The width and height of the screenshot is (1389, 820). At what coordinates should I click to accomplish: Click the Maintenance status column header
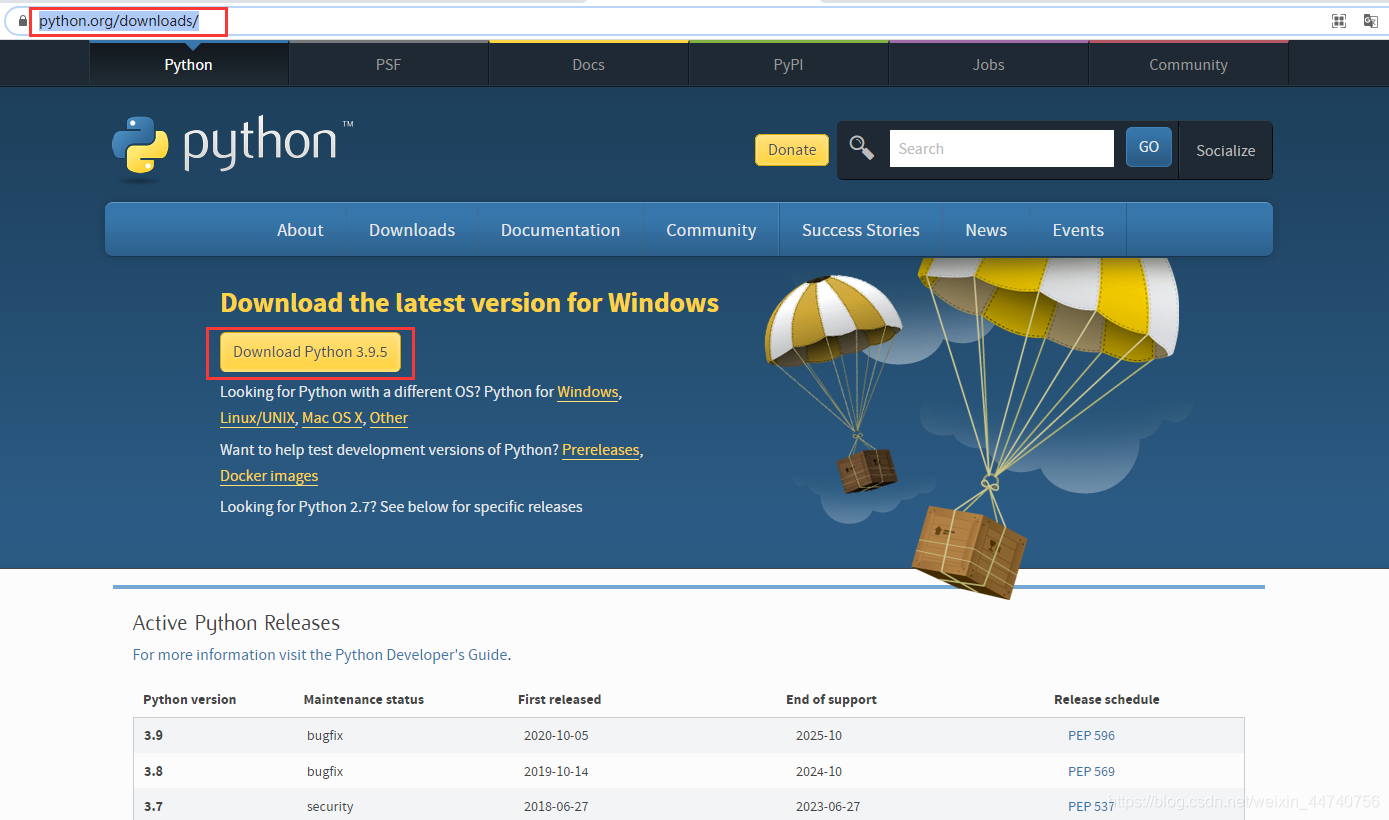tap(364, 699)
